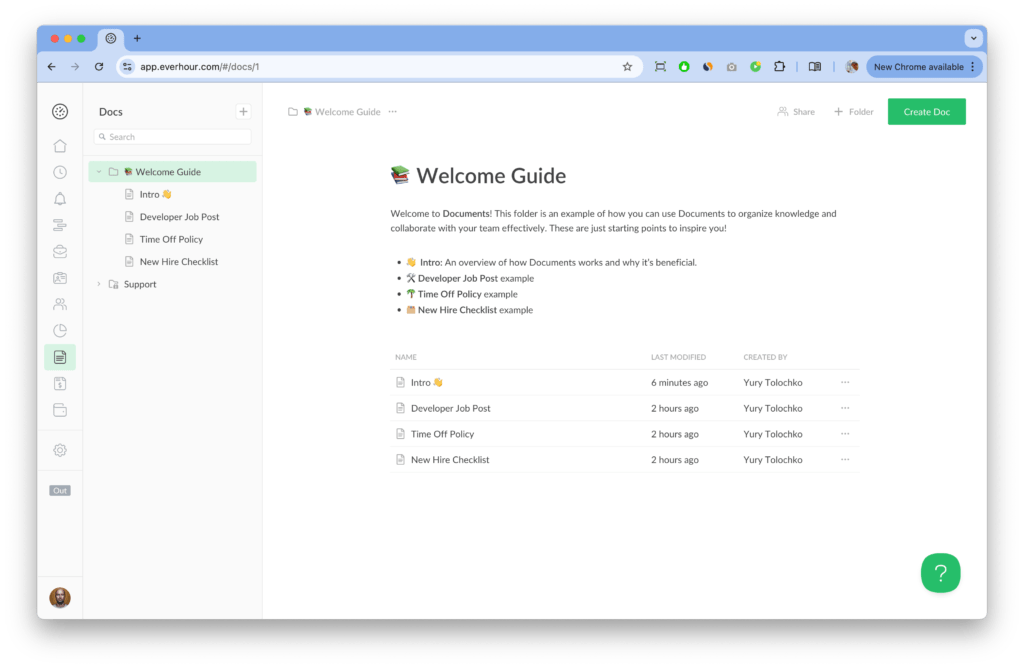Open notifications via the bell icon

(60, 198)
